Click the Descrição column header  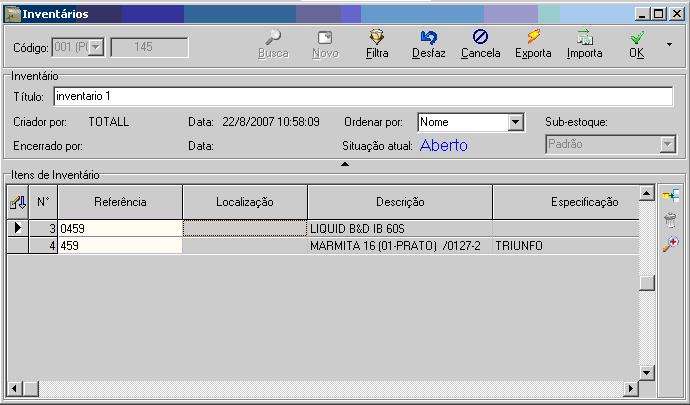[x=400, y=202]
